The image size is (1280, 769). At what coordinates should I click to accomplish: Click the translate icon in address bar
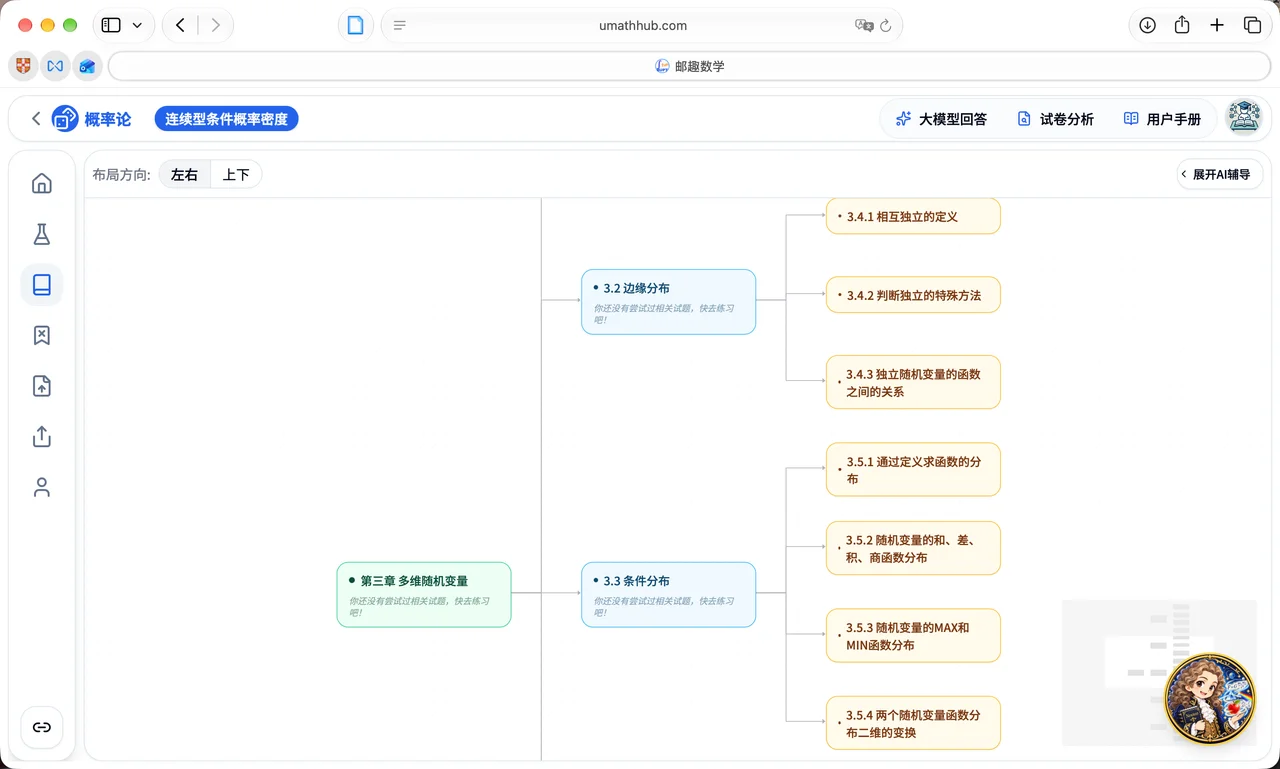[x=864, y=26]
